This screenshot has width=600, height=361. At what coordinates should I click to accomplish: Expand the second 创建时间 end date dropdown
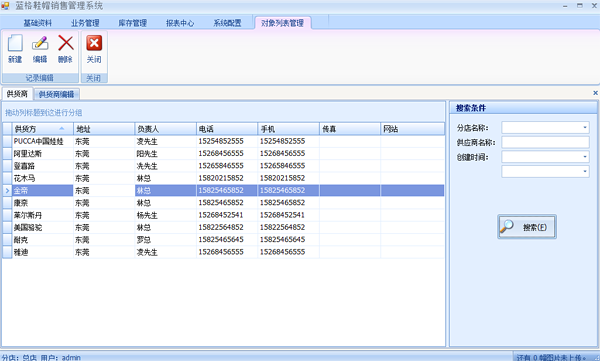(585, 171)
